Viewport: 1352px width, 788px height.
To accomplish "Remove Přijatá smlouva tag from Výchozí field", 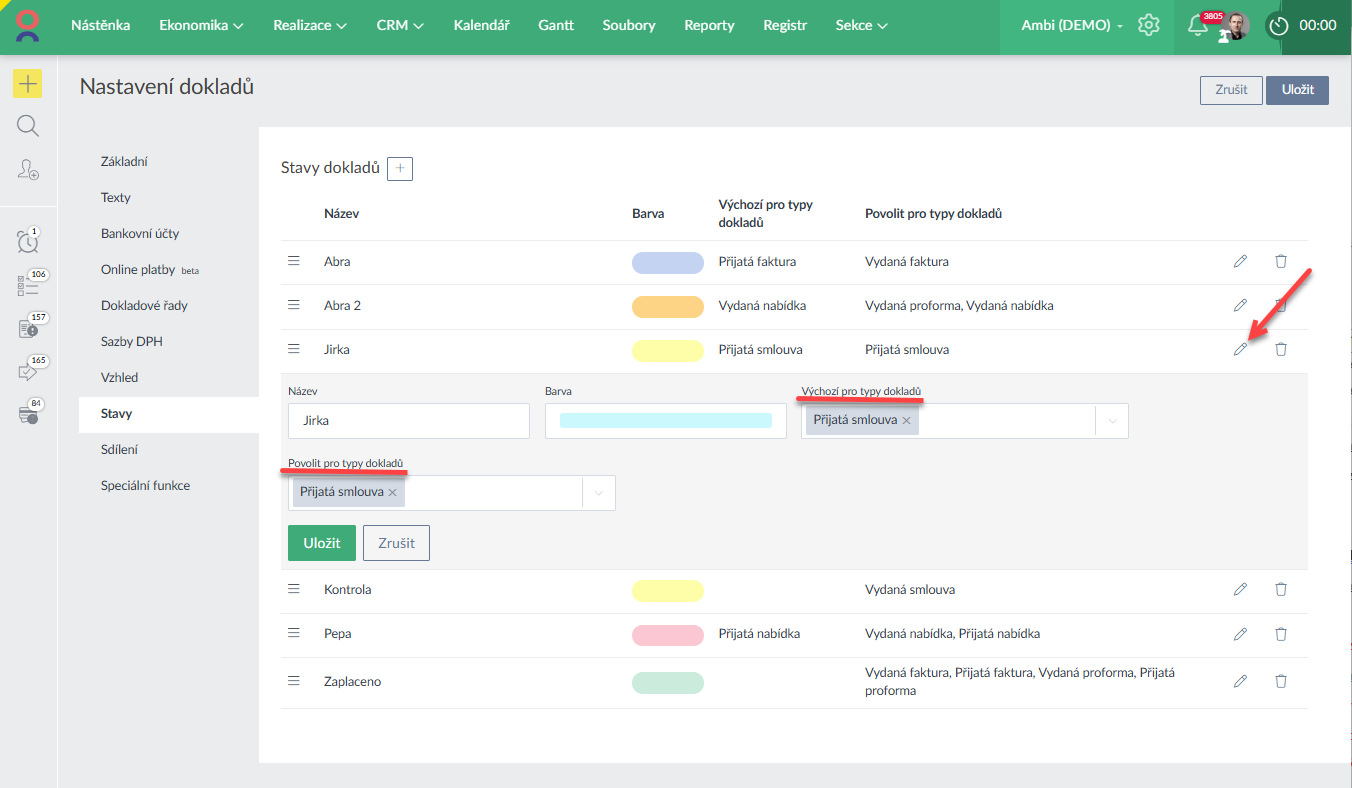I will (x=906, y=421).
